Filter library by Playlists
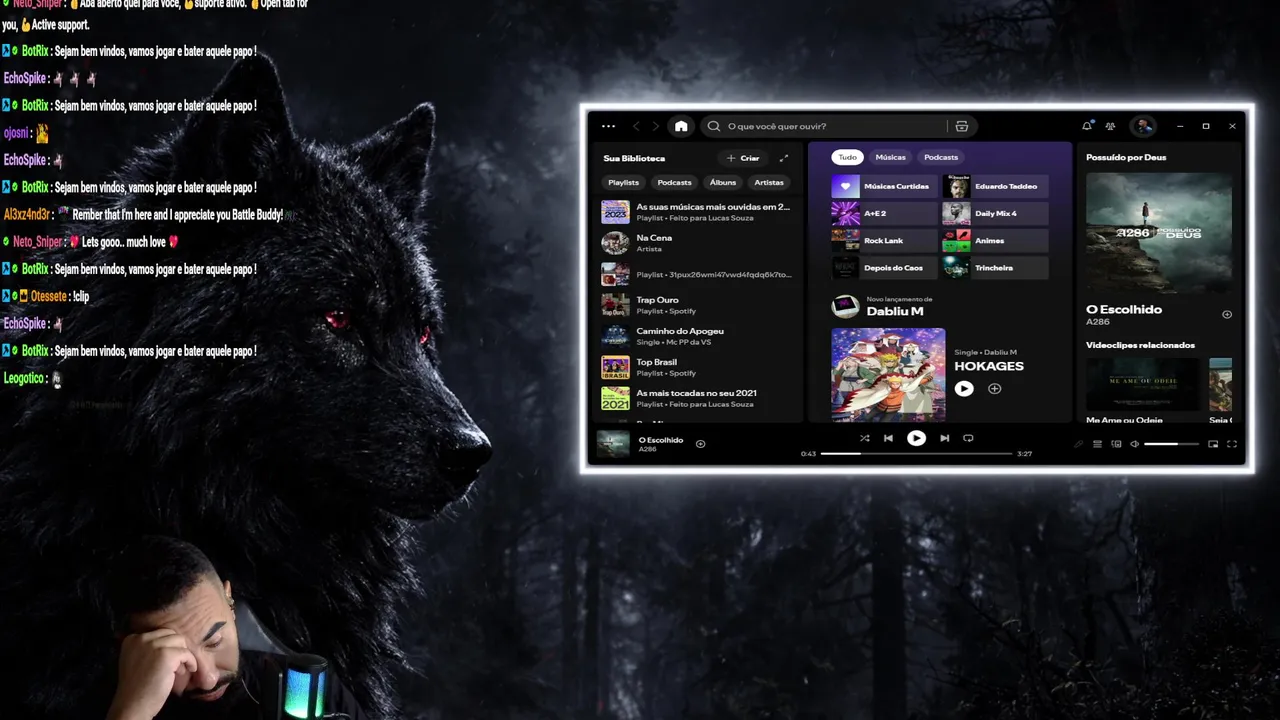Image resolution: width=1280 pixels, height=720 pixels. pyautogui.click(x=623, y=182)
